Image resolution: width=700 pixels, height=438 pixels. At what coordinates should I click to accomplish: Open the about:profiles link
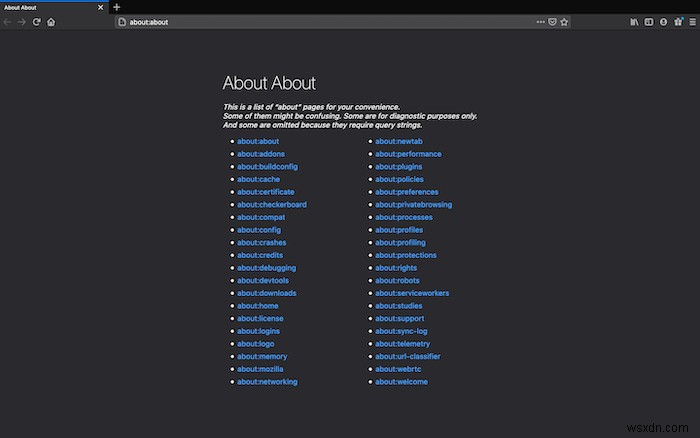(399, 230)
